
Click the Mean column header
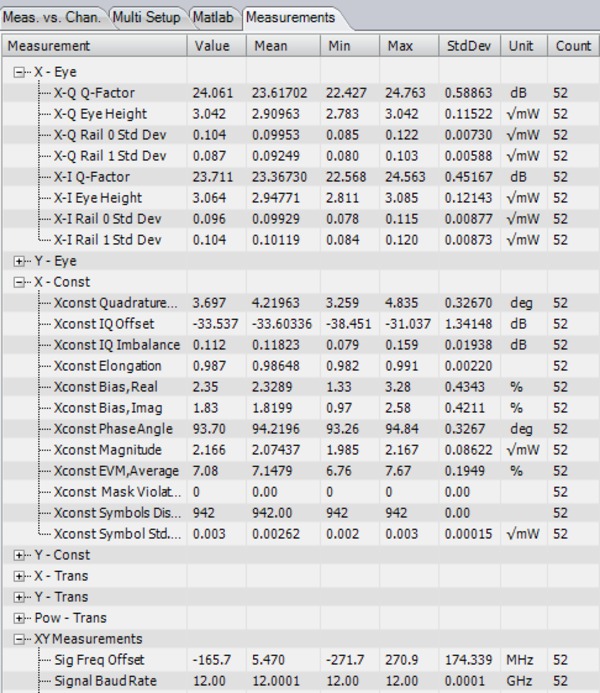coord(271,46)
